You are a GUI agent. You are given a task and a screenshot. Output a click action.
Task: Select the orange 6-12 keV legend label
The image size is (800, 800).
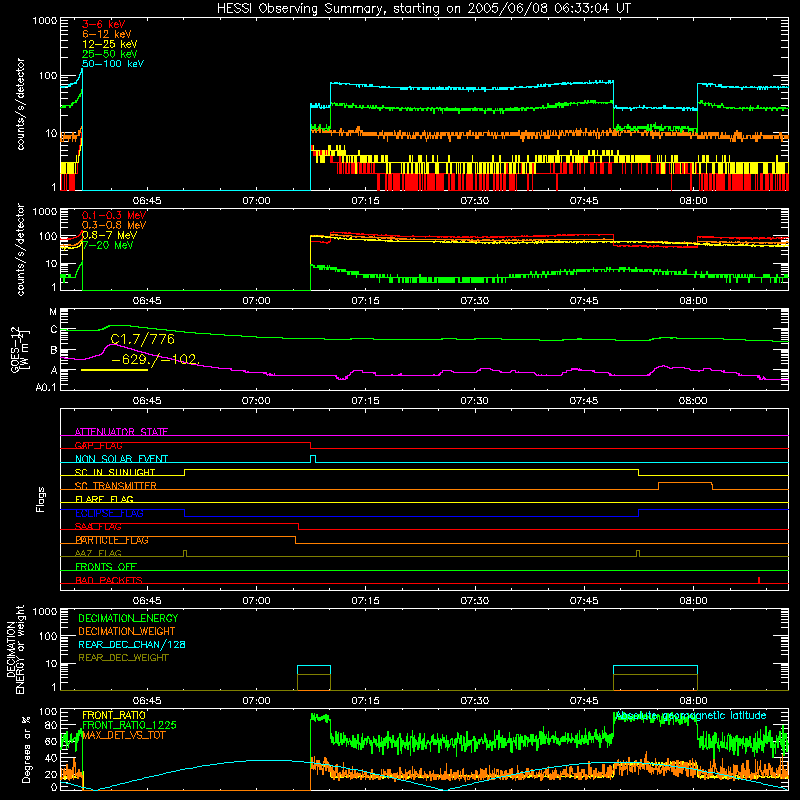click(107, 34)
